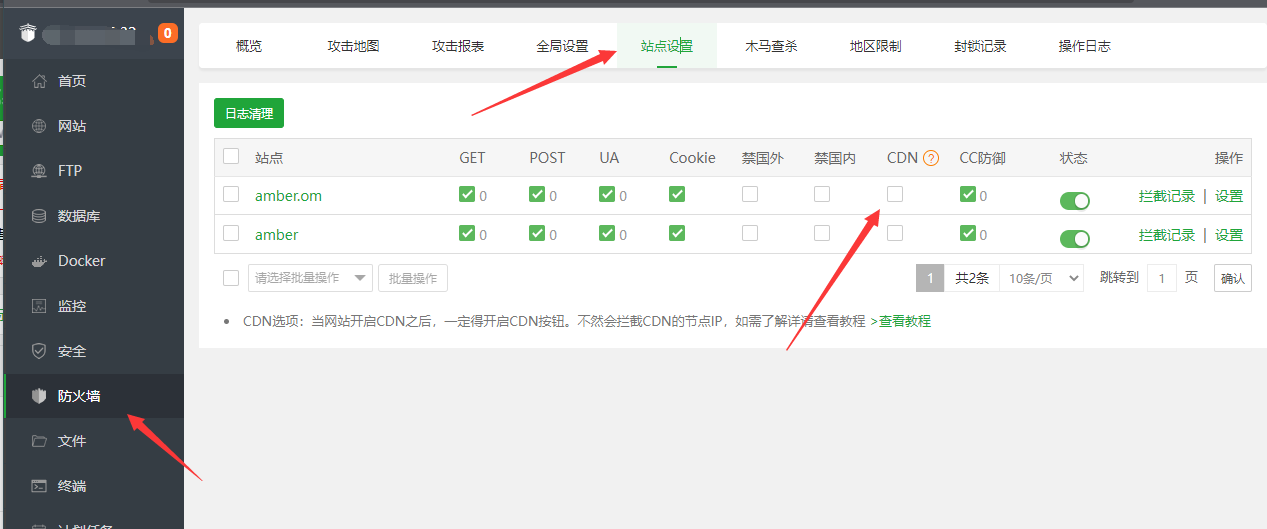Click the panel logo icon in the sidebar header
This screenshot has height=529, width=1267.
coord(27,33)
